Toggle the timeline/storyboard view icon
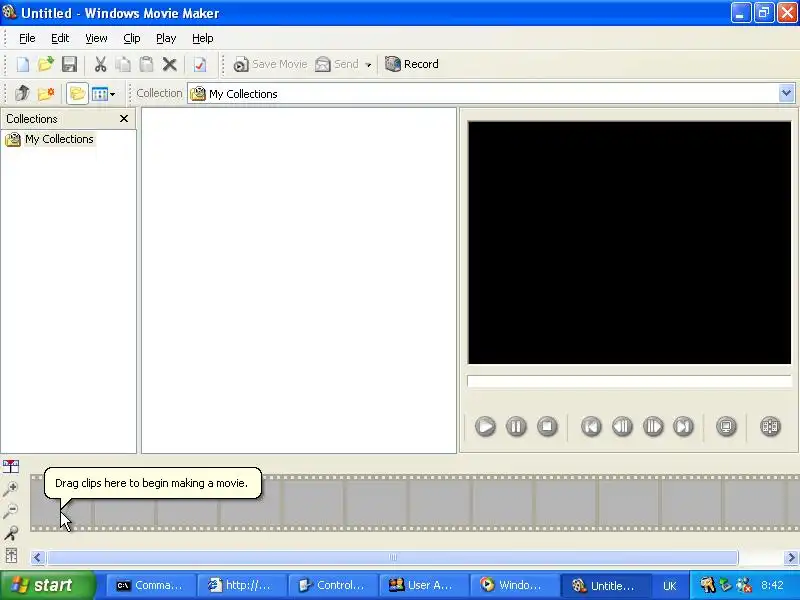Viewport: 800px width, 600px height. [x=11, y=466]
